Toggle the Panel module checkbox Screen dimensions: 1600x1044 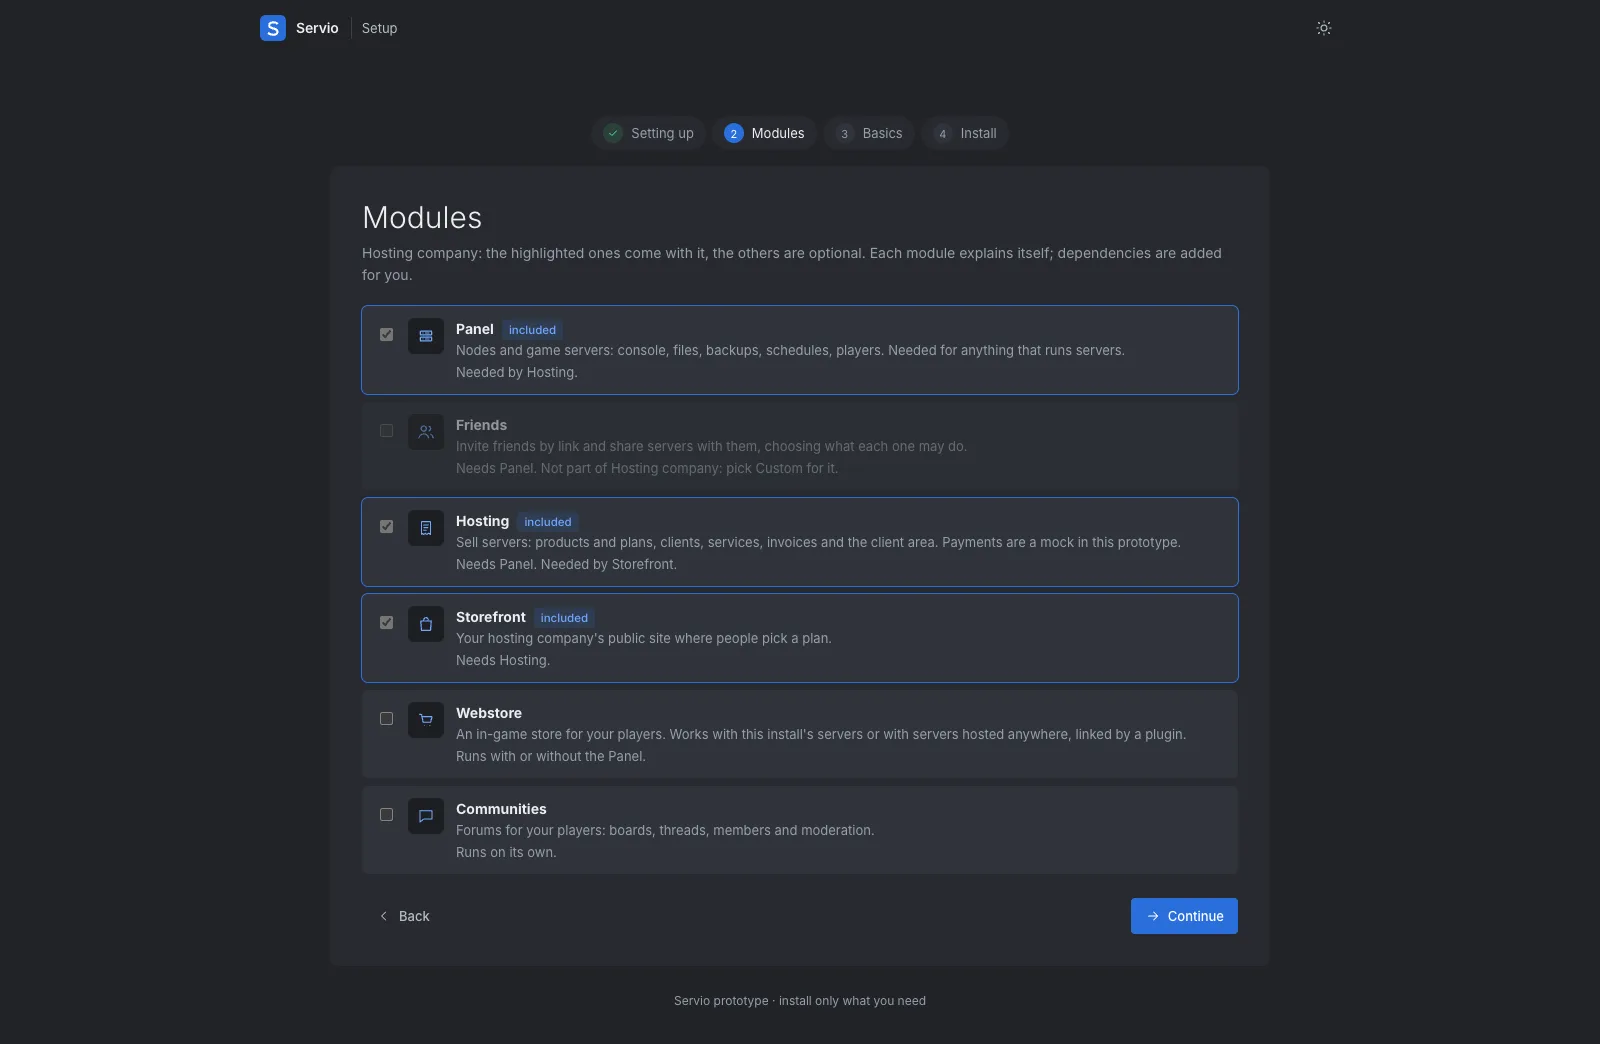pos(387,335)
